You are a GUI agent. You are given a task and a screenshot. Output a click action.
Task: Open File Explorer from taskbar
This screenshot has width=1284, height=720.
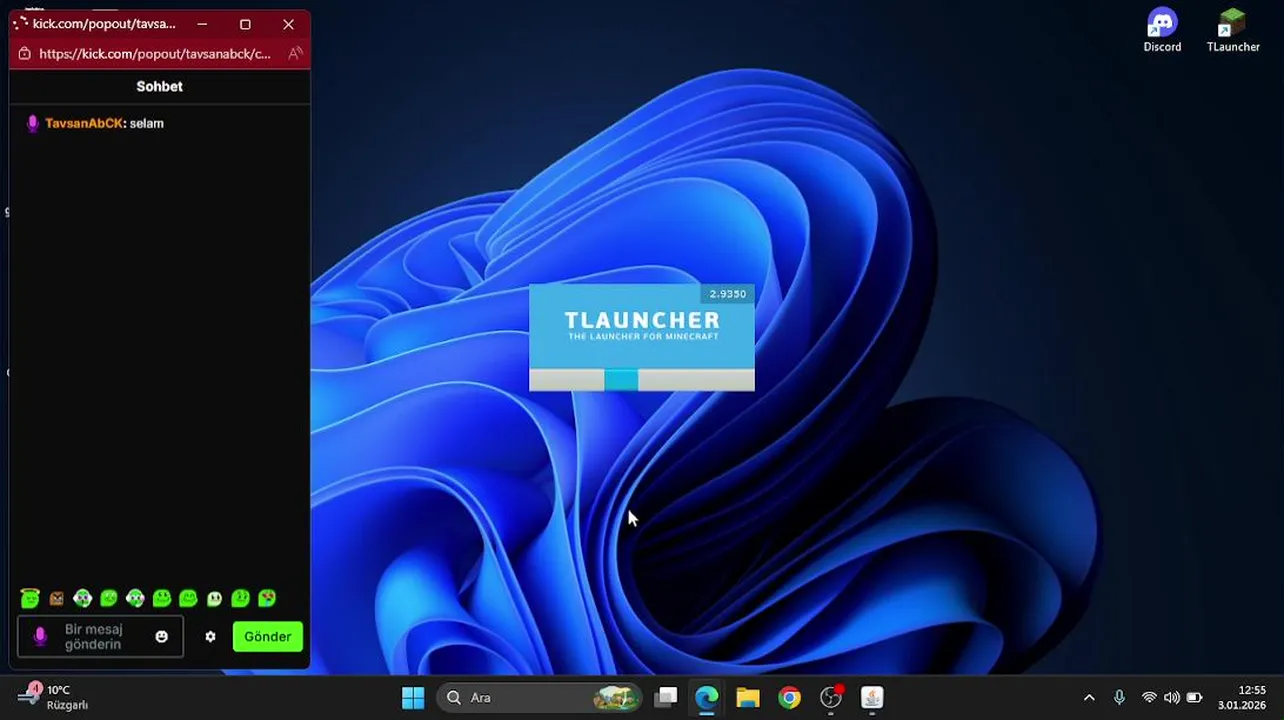click(748, 698)
